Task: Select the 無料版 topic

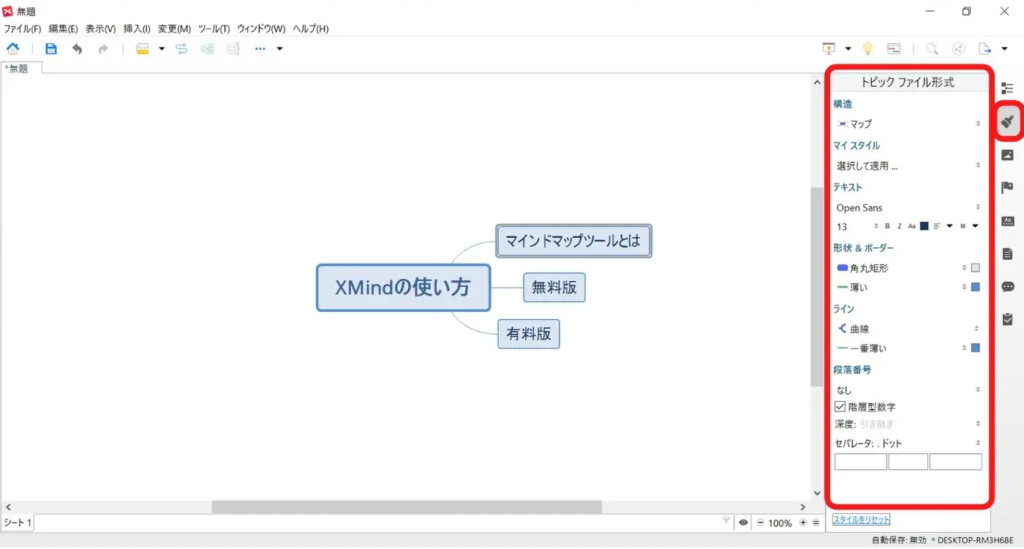Action: pos(554,287)
